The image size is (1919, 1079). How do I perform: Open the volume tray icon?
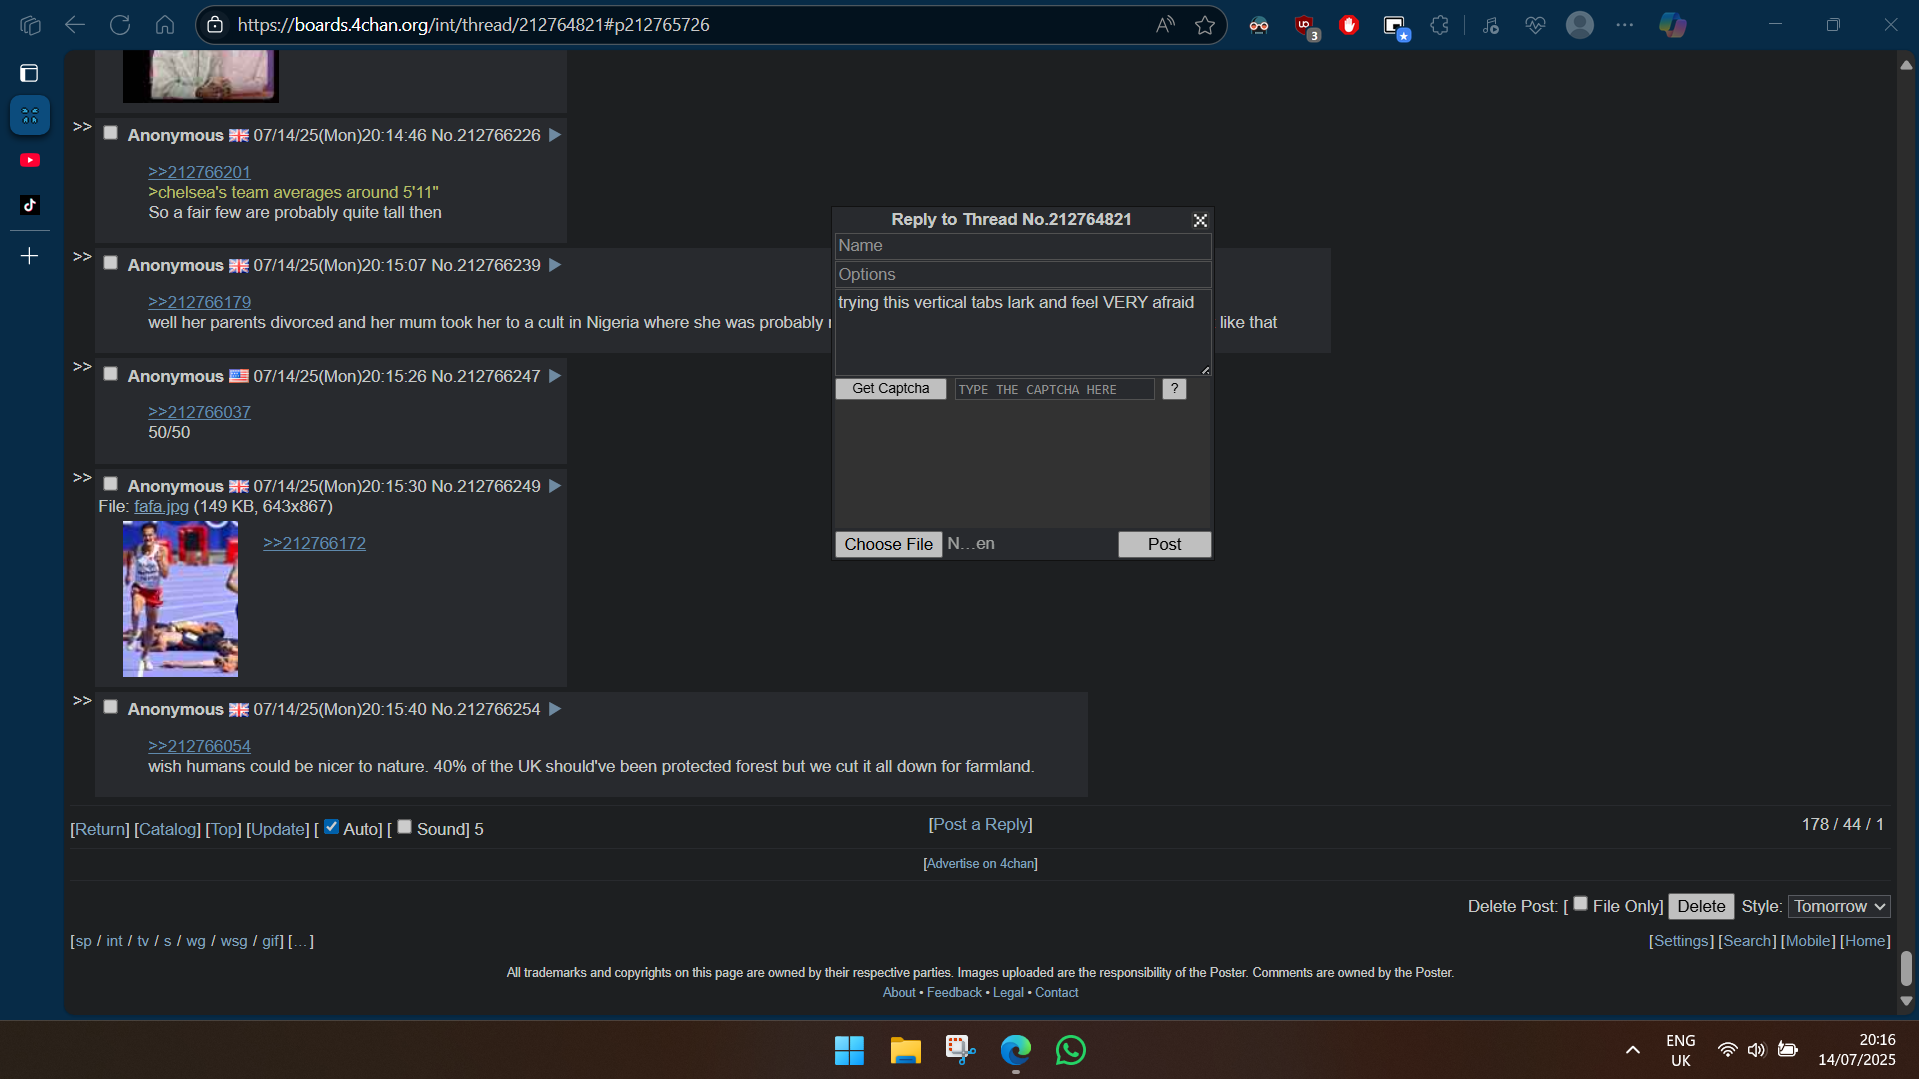pyautogui.click(x=1757, y=1050)
